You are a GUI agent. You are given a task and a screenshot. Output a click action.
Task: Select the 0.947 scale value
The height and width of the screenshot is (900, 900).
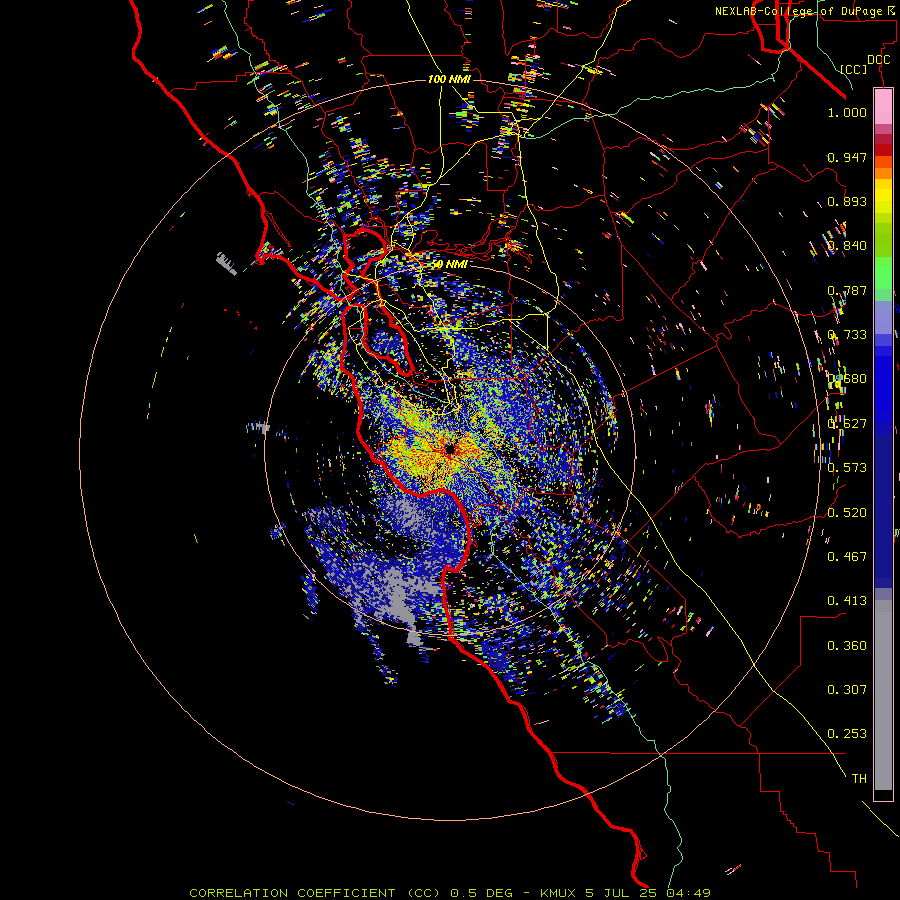point(847,157)
